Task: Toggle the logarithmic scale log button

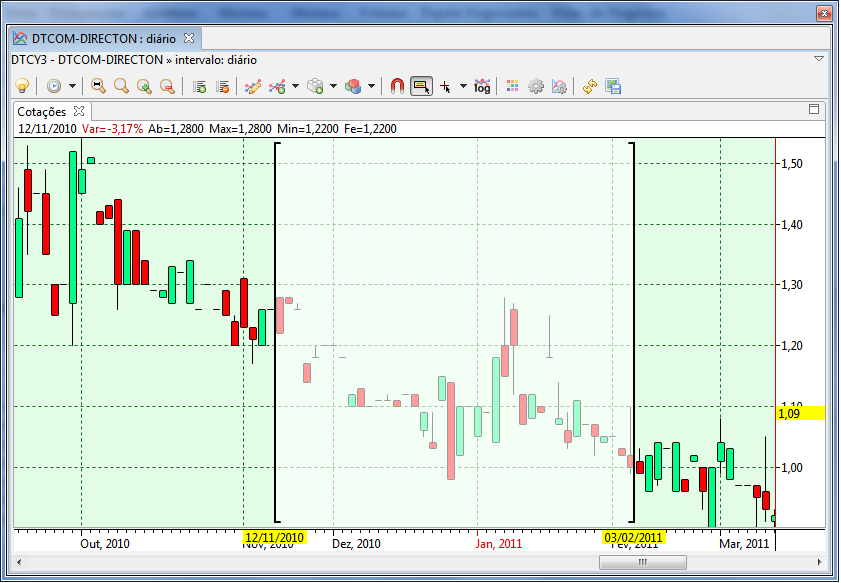Action: click(x=482, y=86)
